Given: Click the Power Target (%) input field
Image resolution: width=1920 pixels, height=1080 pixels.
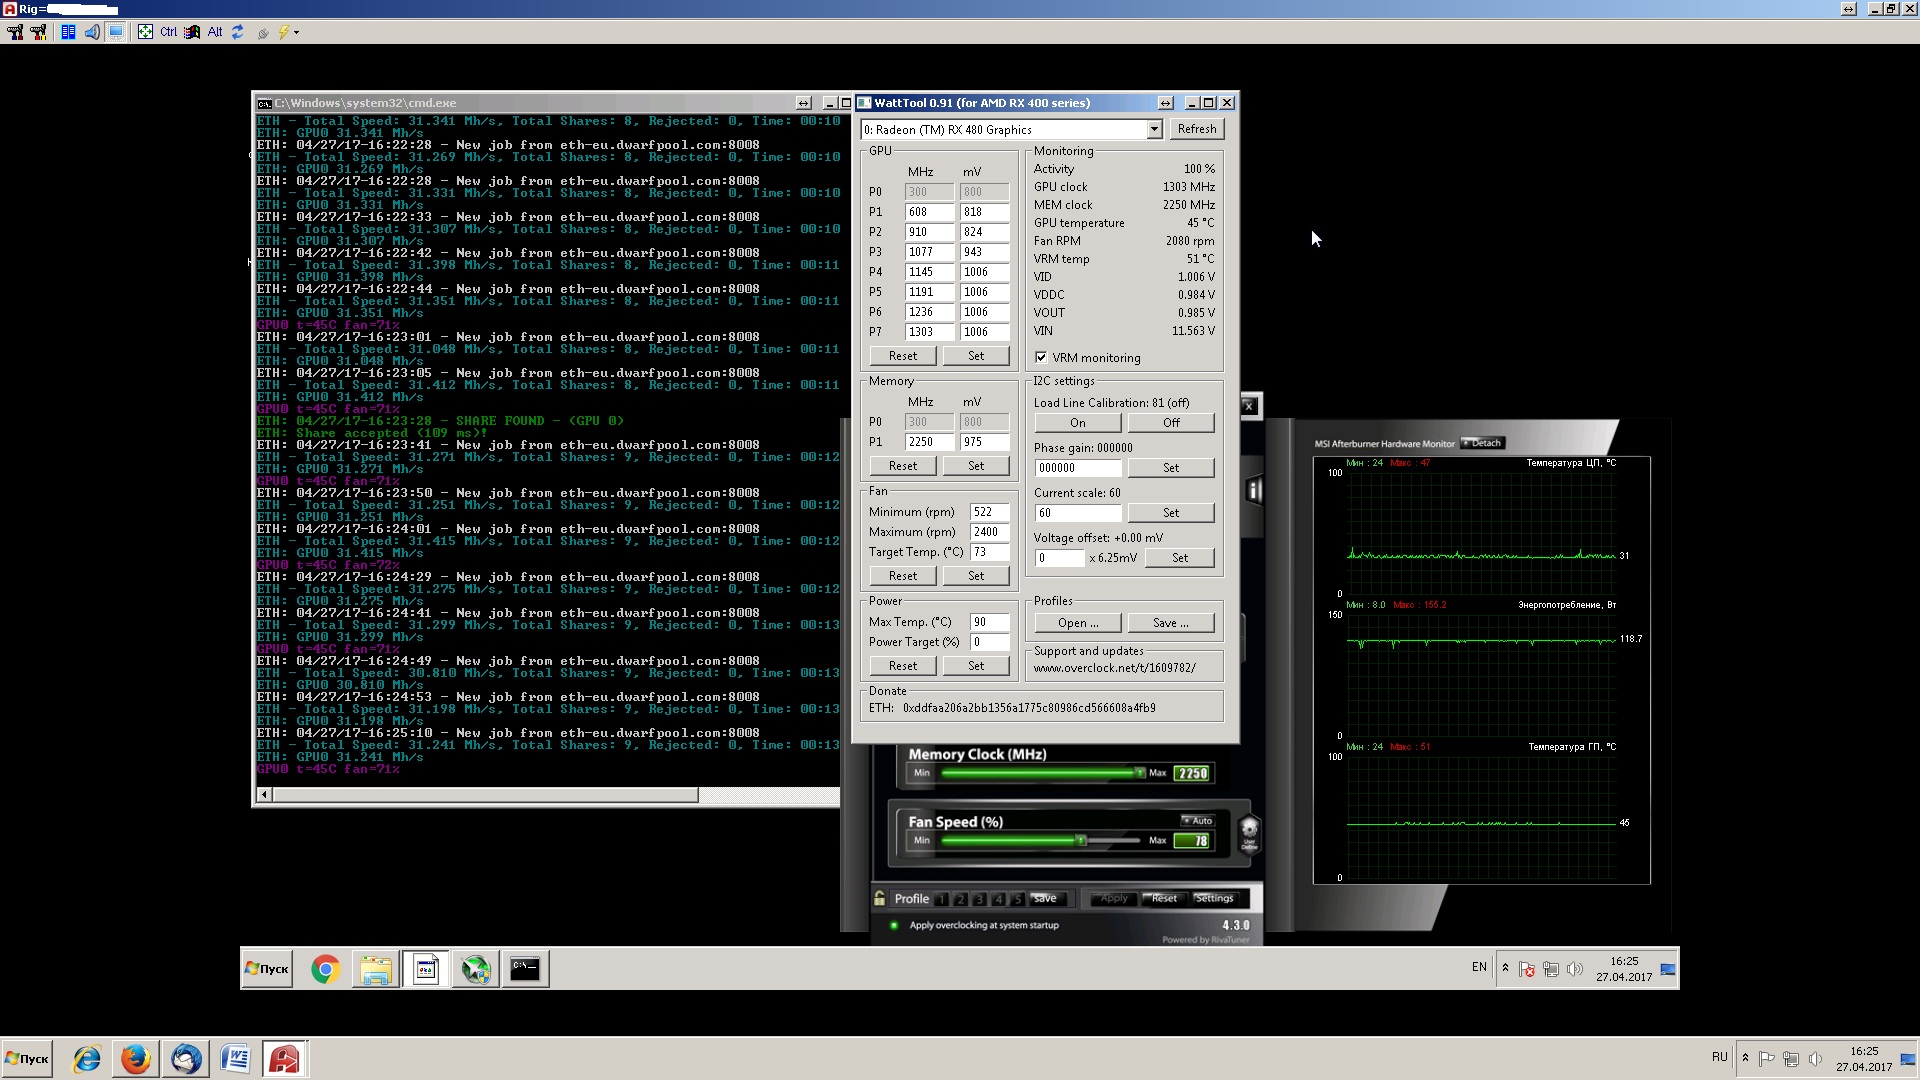Looking at the screenshot, I should point(988,642).
